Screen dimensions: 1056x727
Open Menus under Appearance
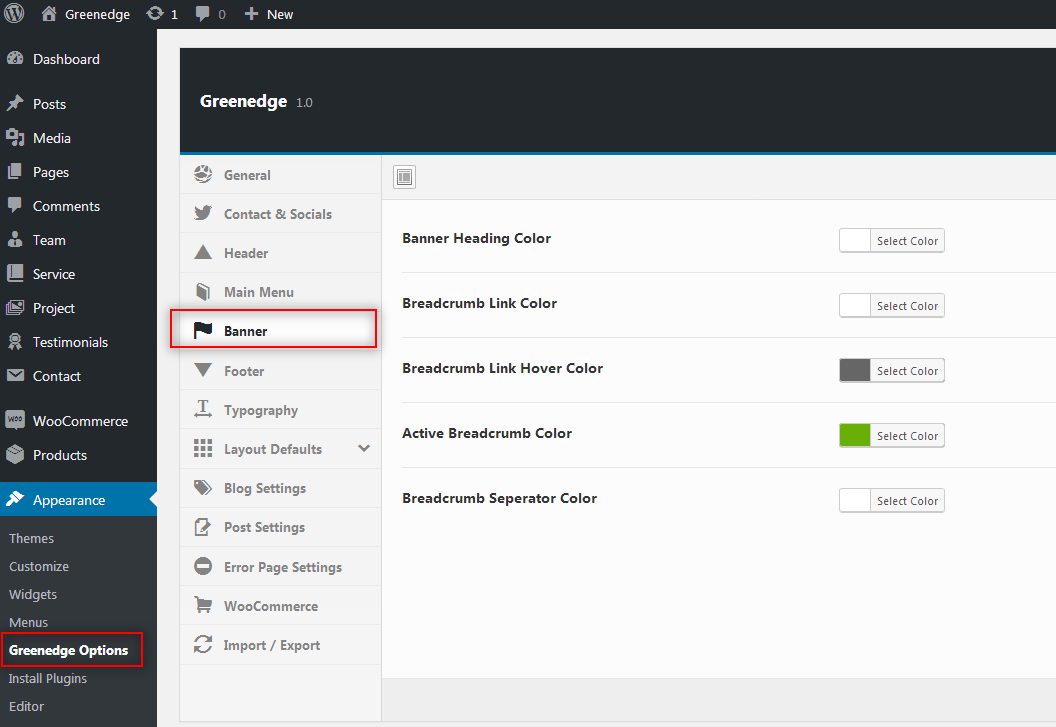[28, 623]
